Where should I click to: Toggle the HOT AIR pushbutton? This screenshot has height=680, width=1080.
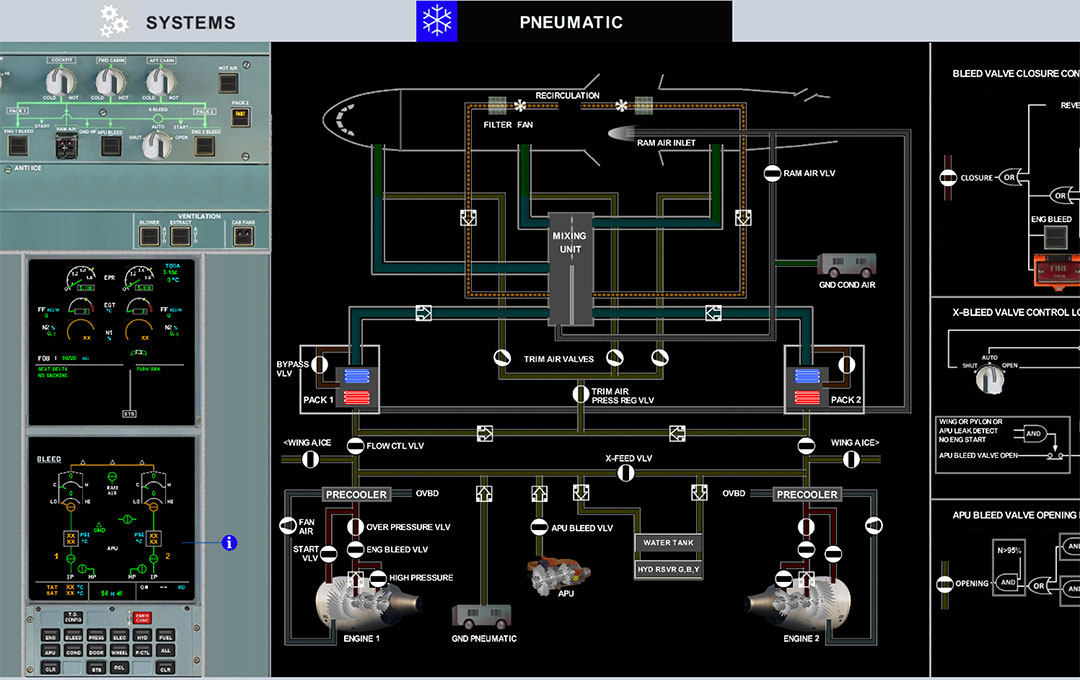pyautogui.click(x=228, y=81)
